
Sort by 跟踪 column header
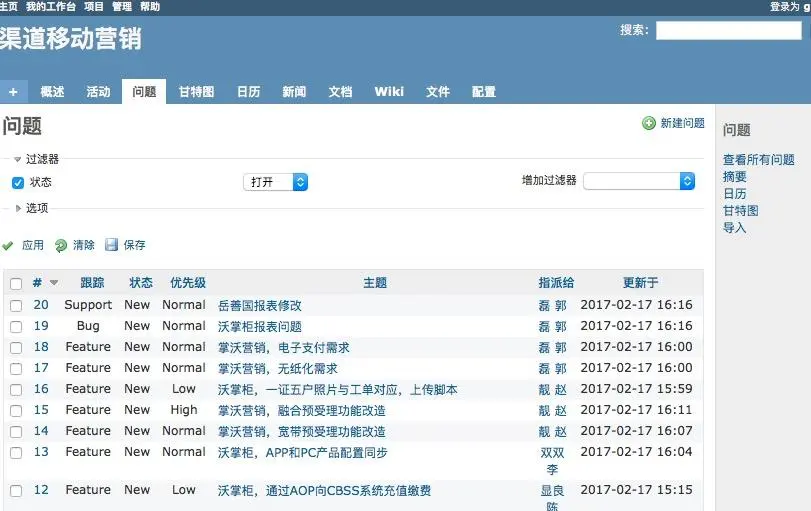click(x=93, y=283)
